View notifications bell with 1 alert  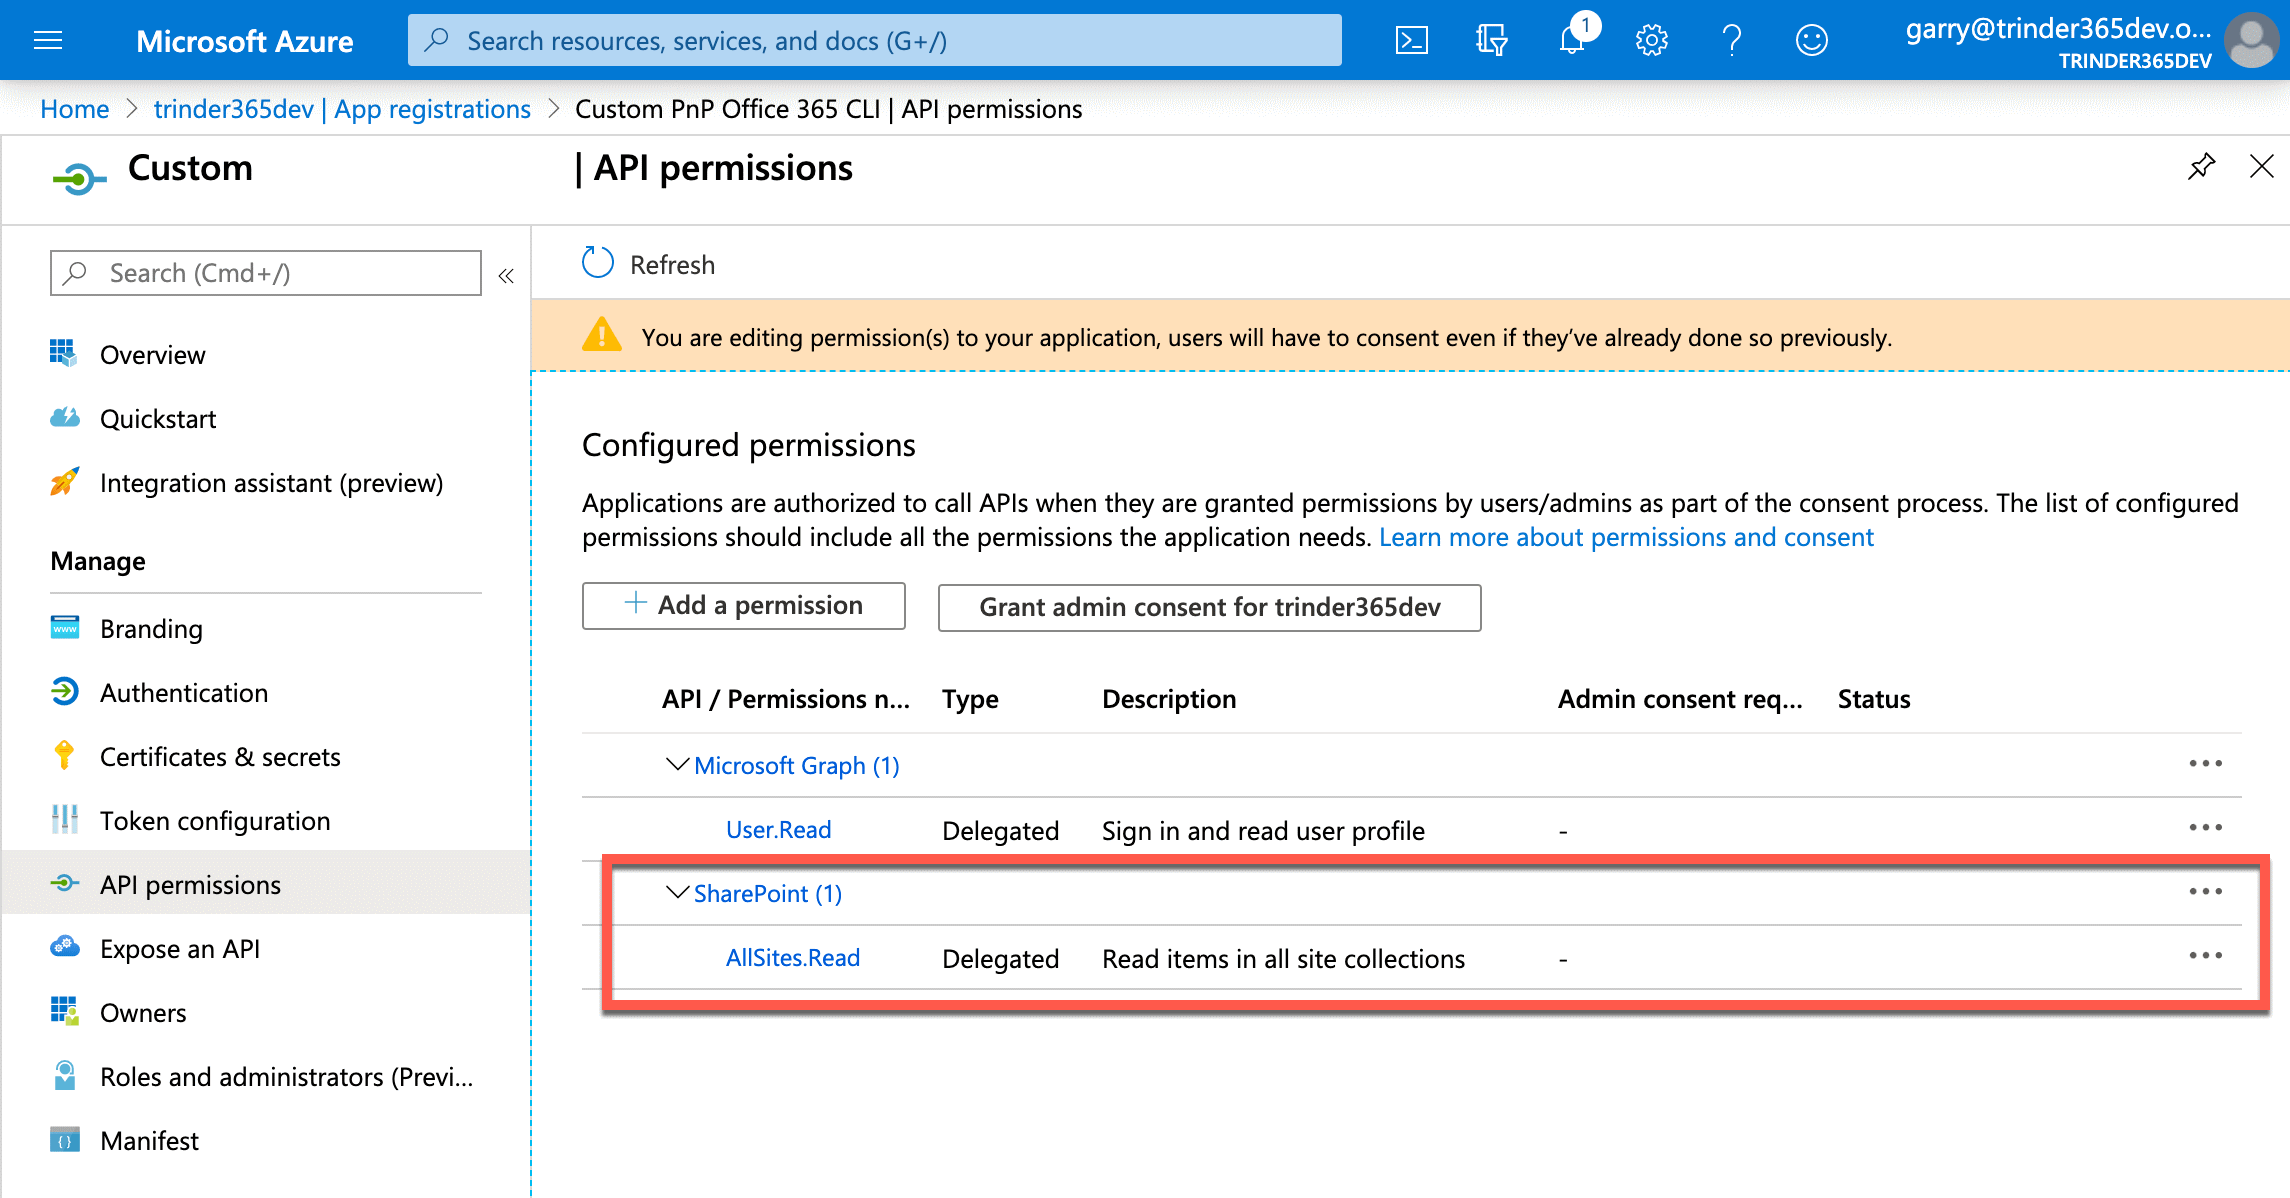pos(1573,38)
